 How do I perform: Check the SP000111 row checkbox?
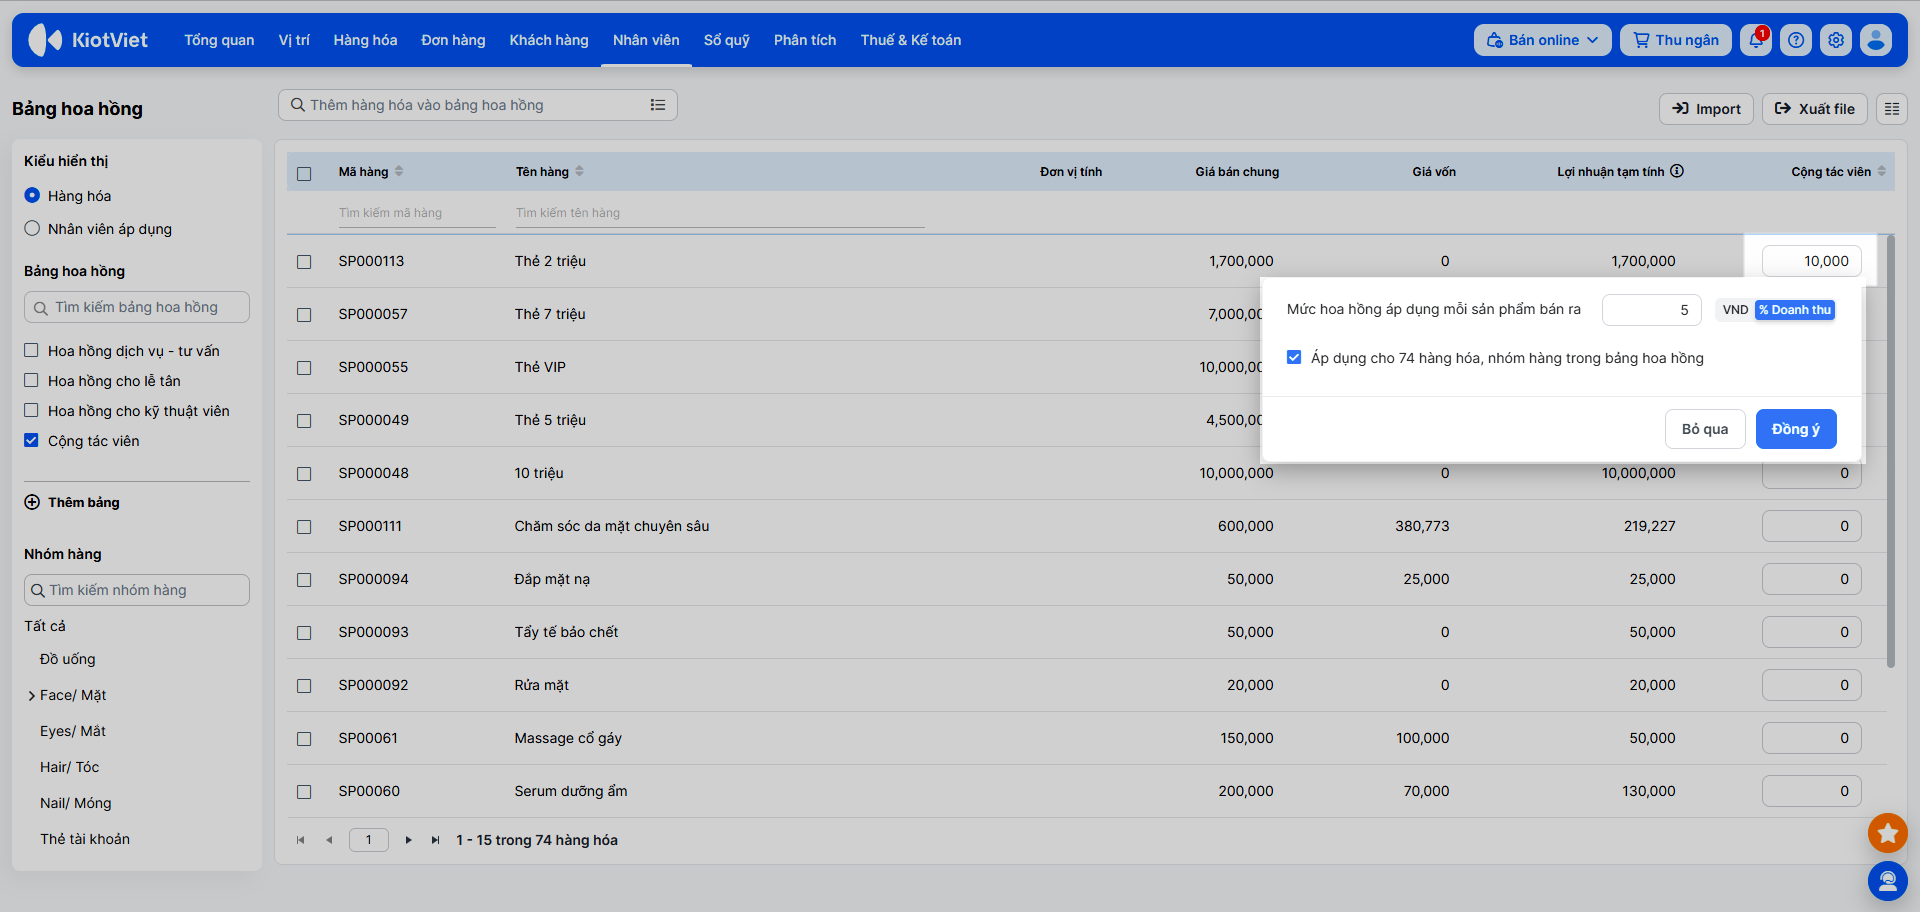tap(304, 527)
